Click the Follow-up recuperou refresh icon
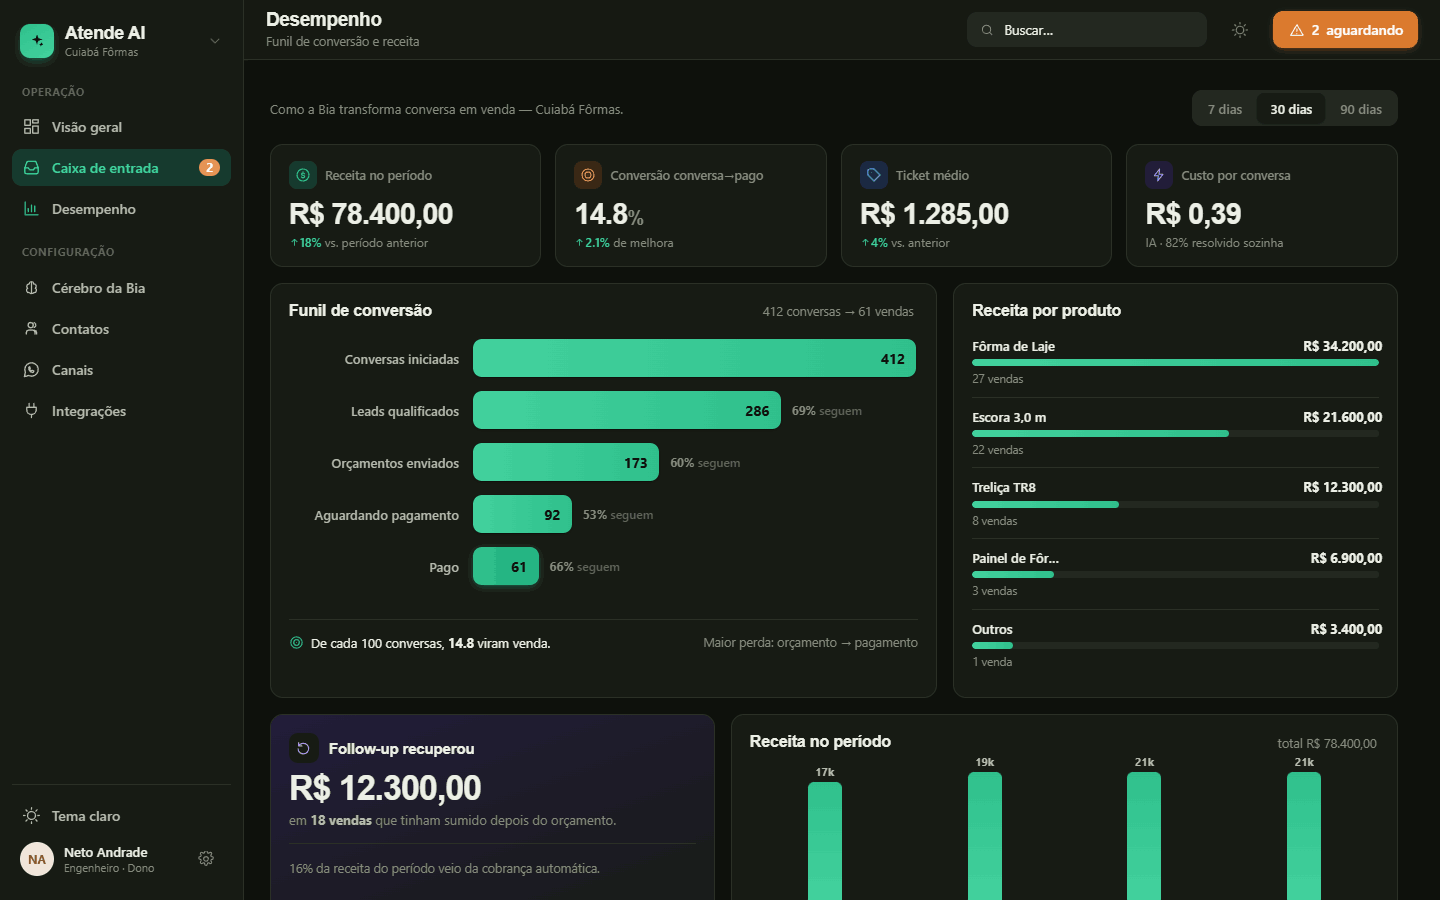Image resolution: width=1440 pixels, height=900 pixels. 304,748
